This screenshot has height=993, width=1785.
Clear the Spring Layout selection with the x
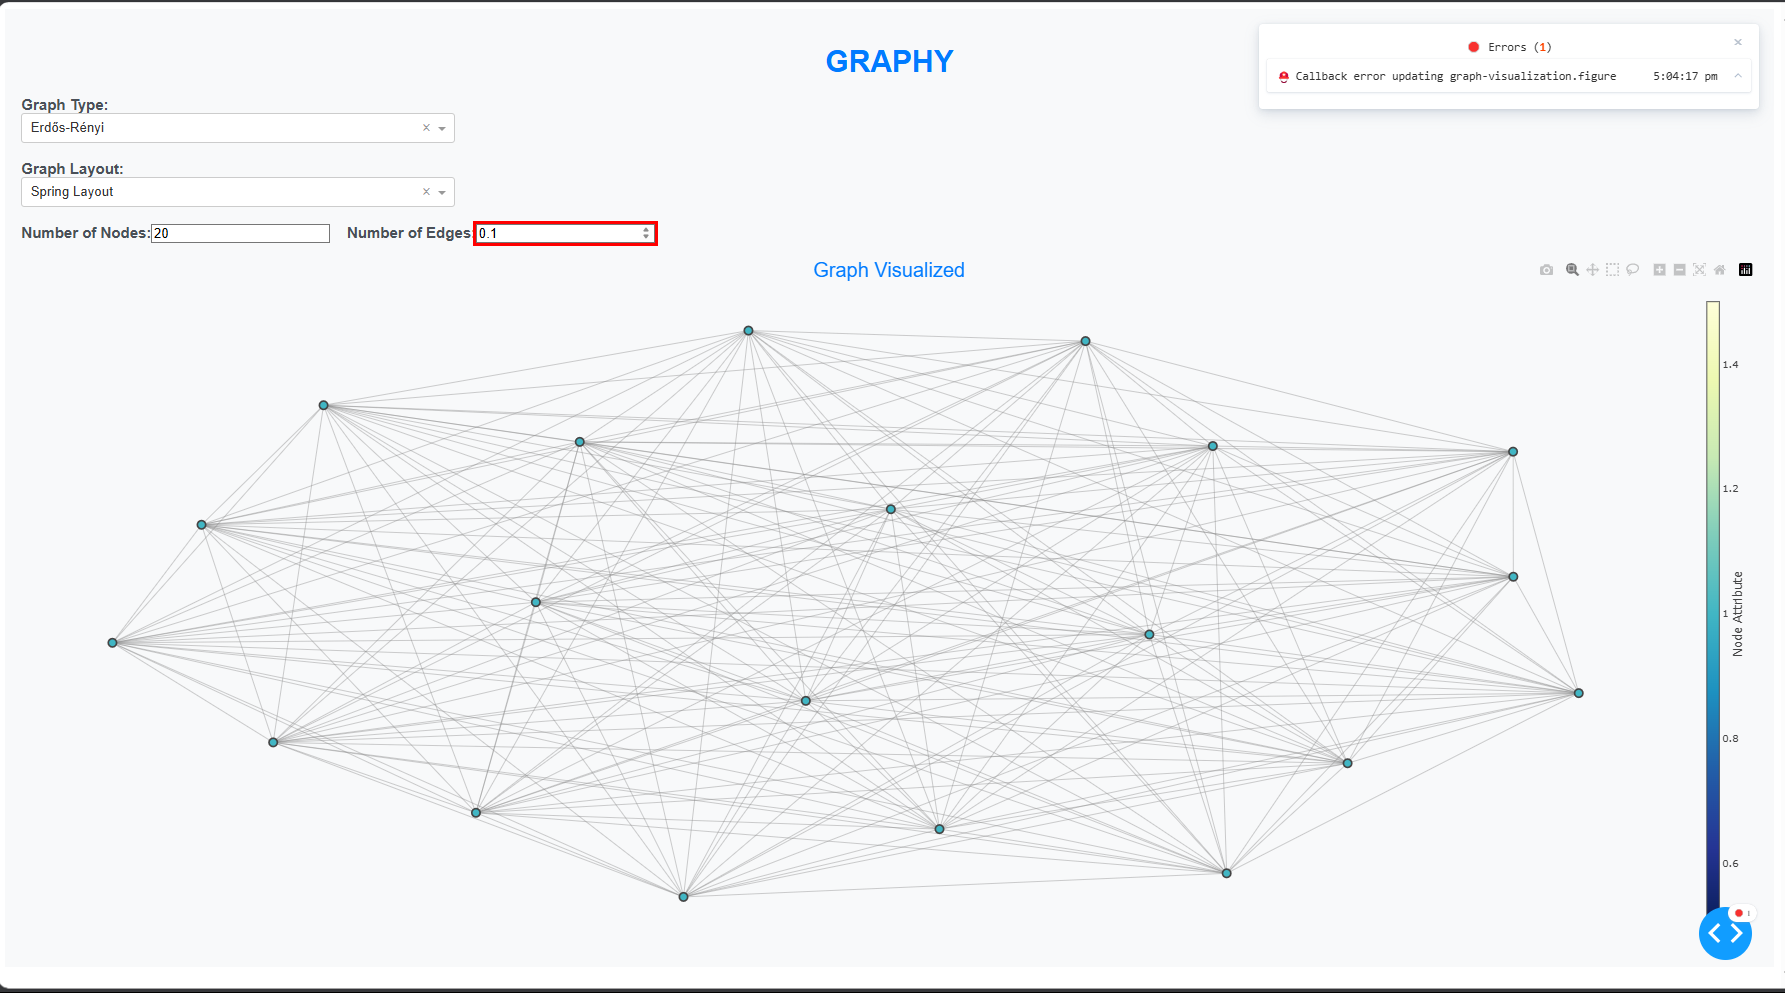[426, 192]
